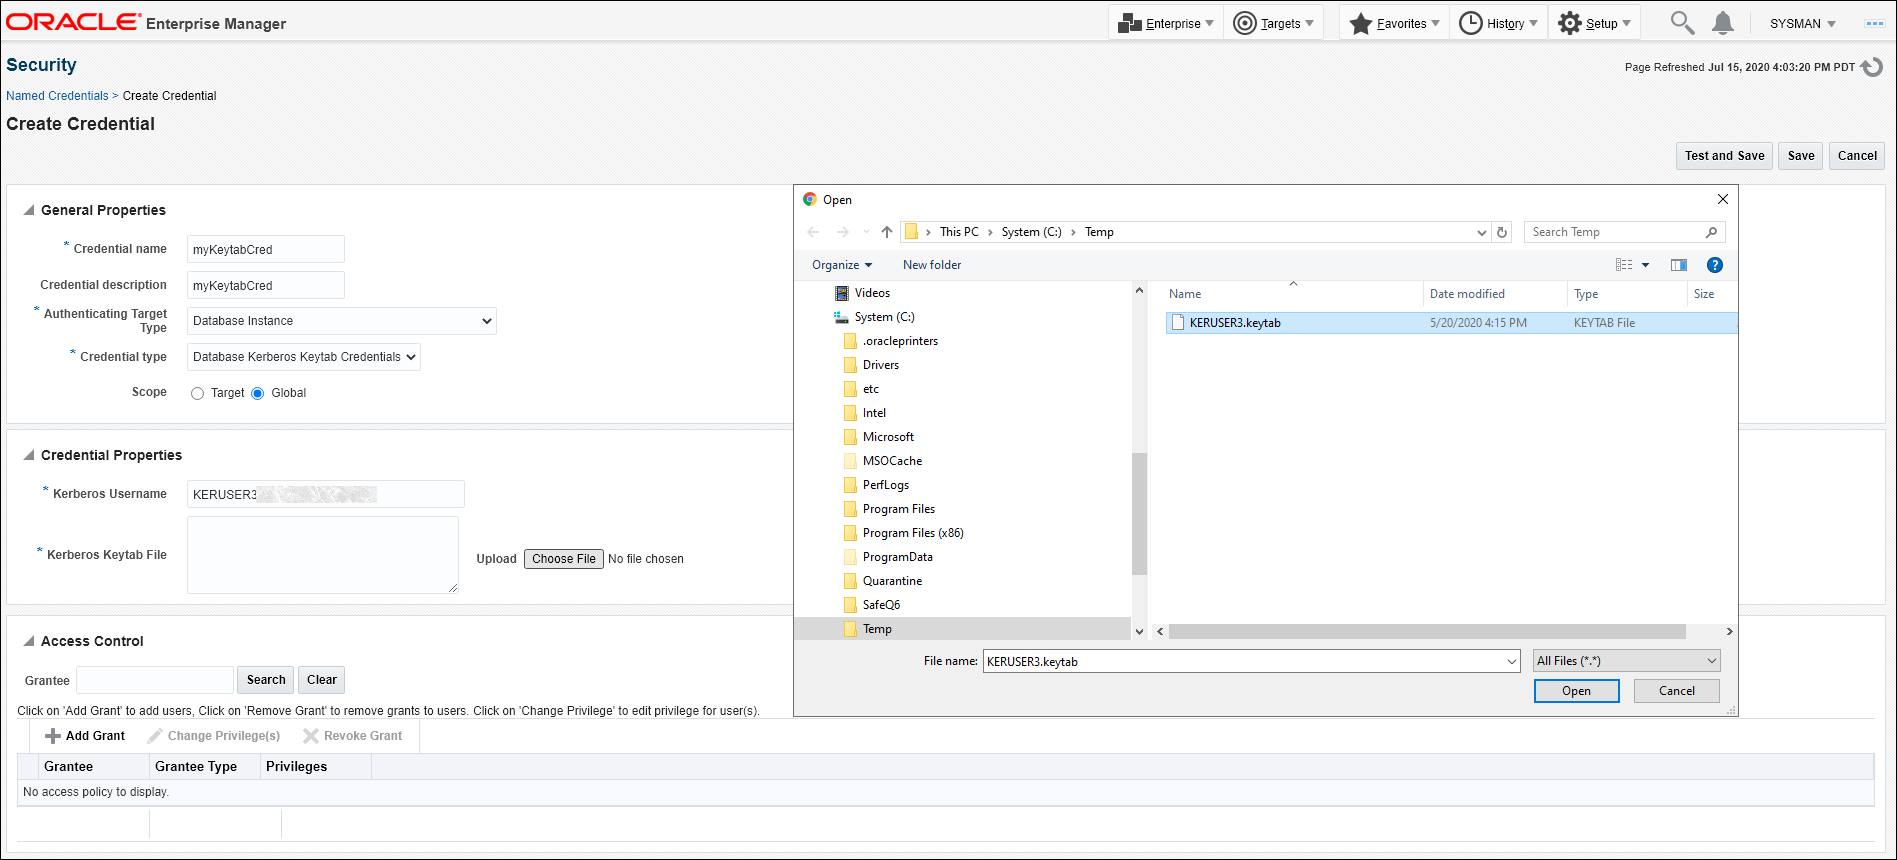This screenshot has height=860, width=1897.
Task: Select the Drivers folder
Action: (880, 365)
